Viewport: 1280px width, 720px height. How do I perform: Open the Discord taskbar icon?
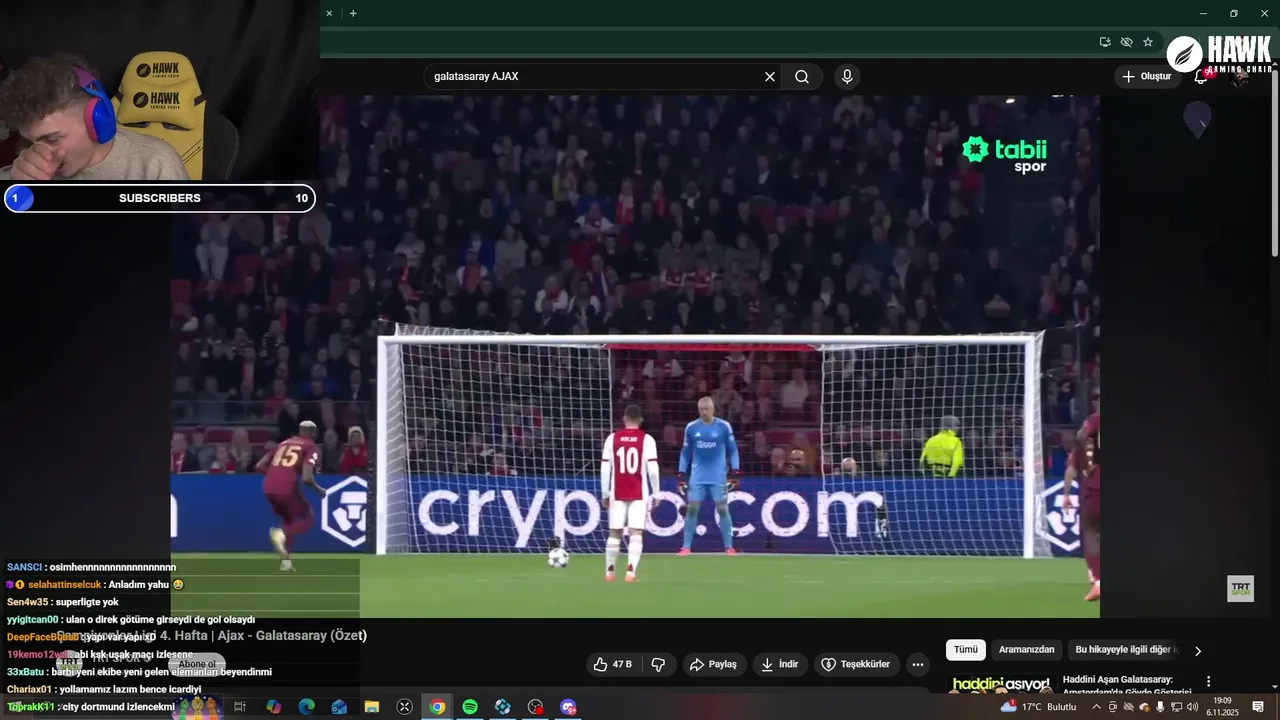tap(568, 707)
